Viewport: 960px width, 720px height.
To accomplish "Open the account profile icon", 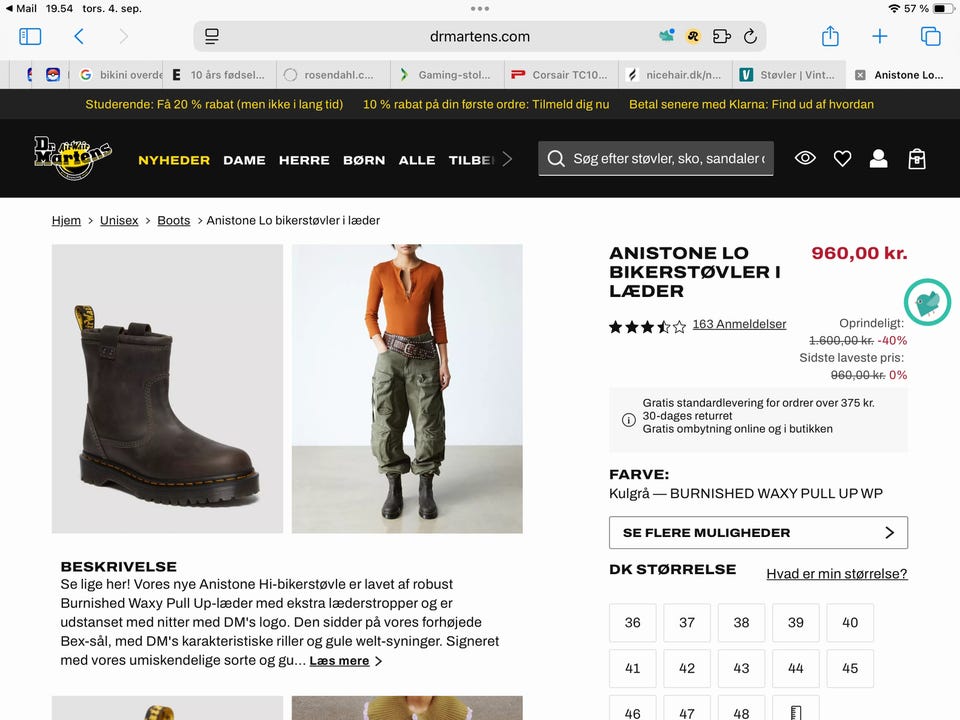I will tap(879, 158).
